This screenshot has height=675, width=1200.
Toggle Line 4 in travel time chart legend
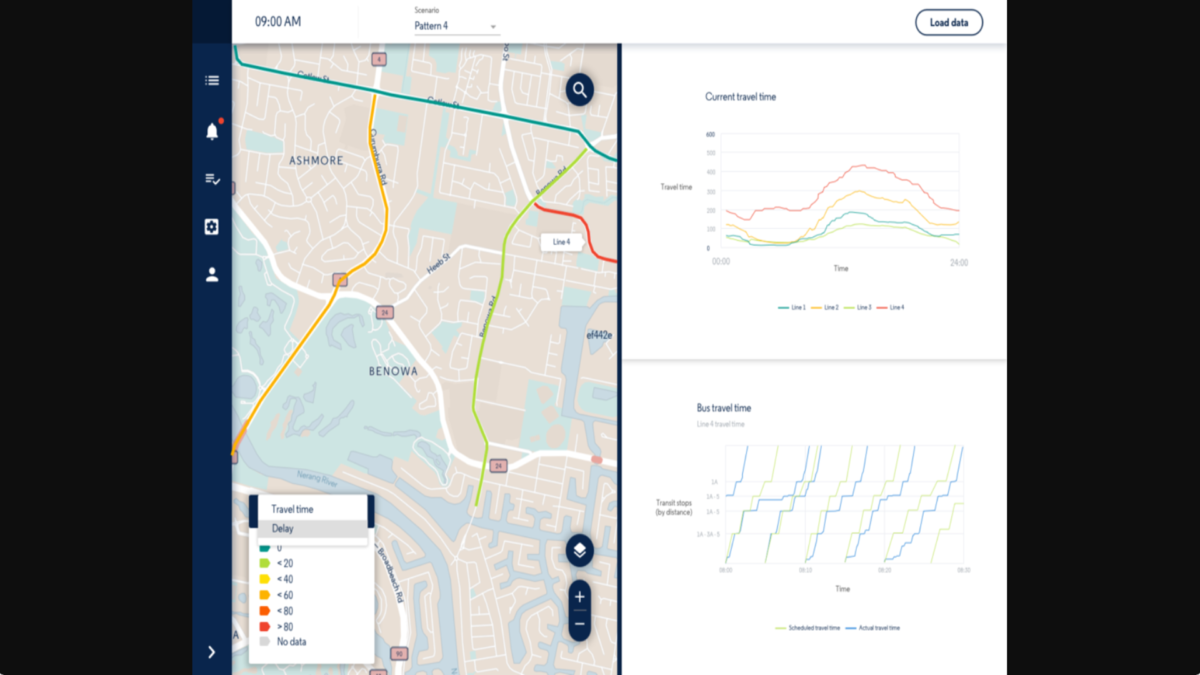pos(890,307)
